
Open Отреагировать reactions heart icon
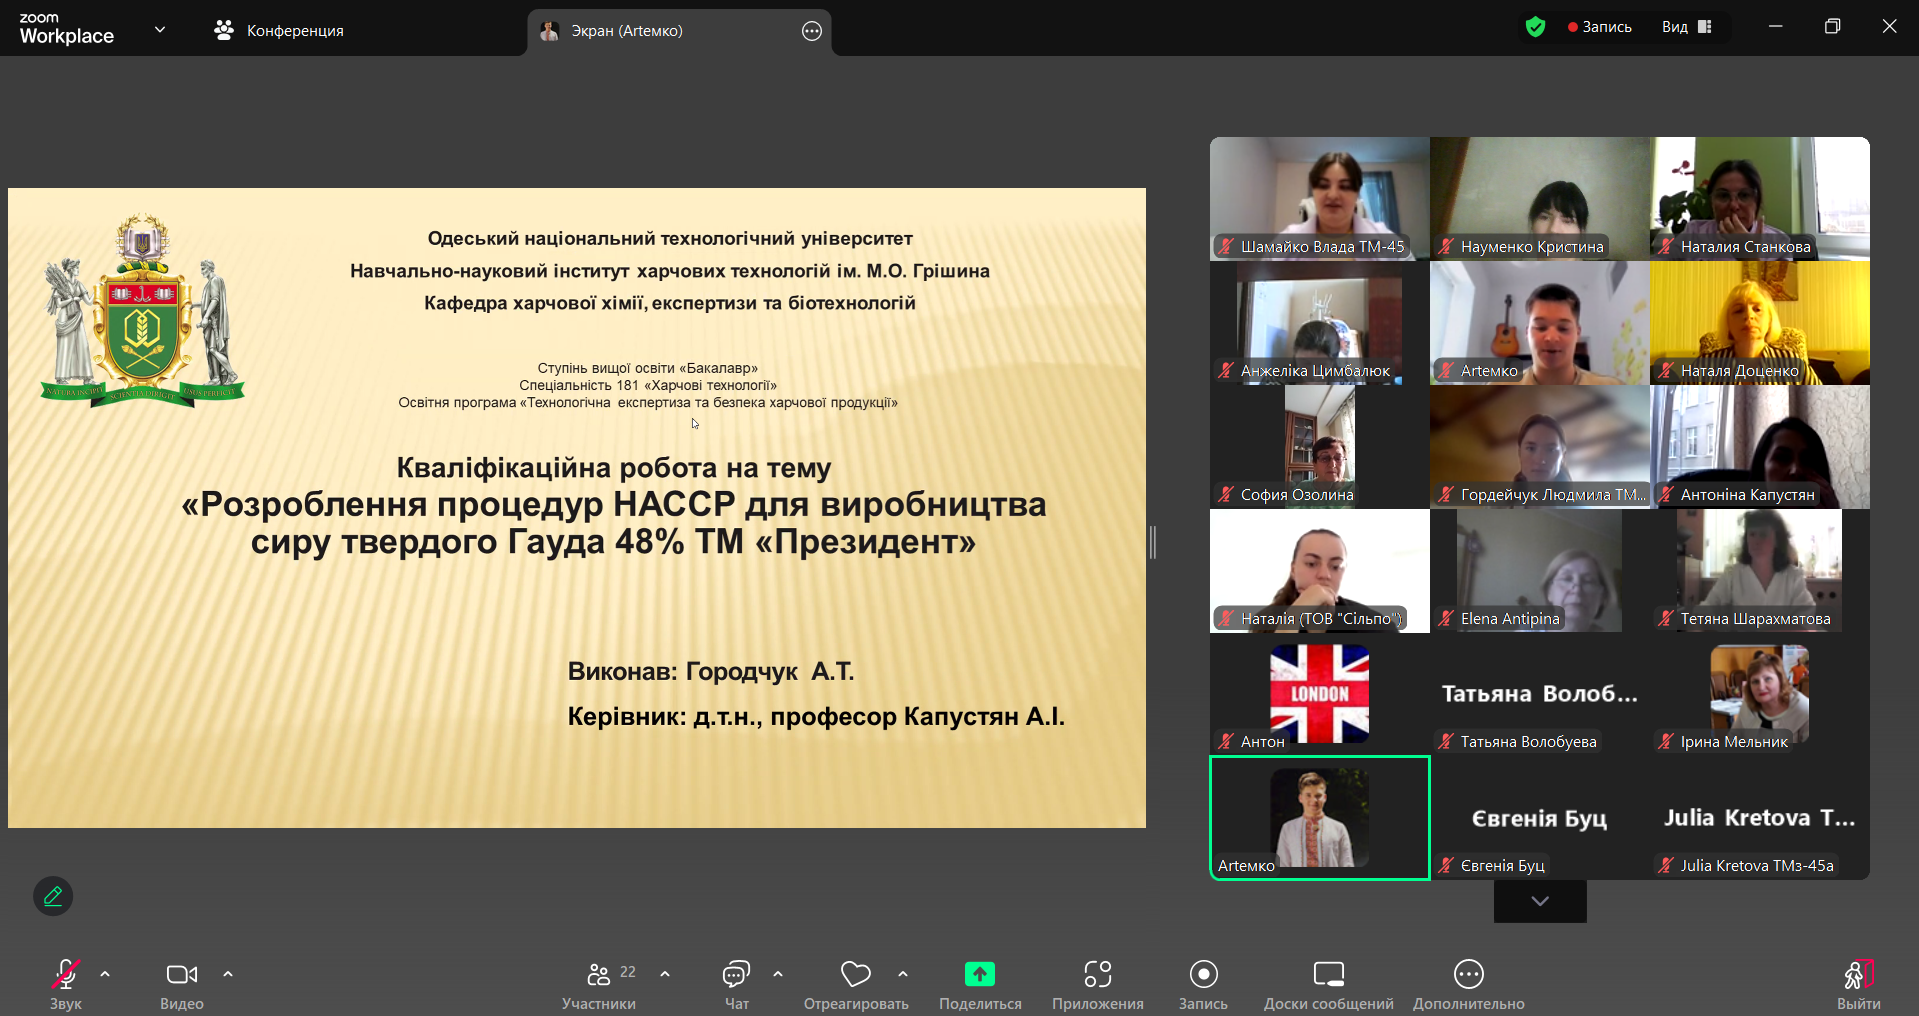click(856, 974)
